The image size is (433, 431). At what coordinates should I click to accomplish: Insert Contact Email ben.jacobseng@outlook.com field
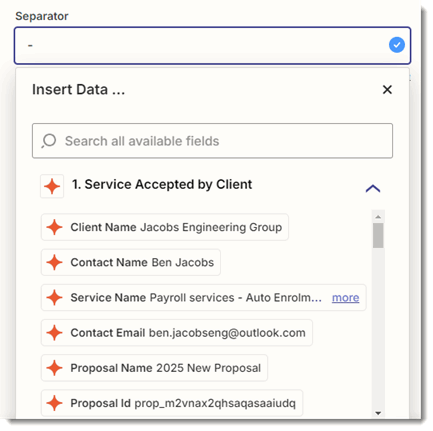177,333
